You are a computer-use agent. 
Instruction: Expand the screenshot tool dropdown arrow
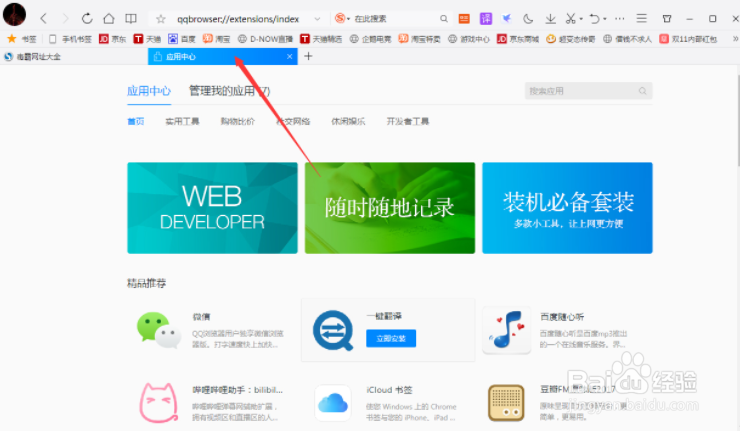[581, 19]
